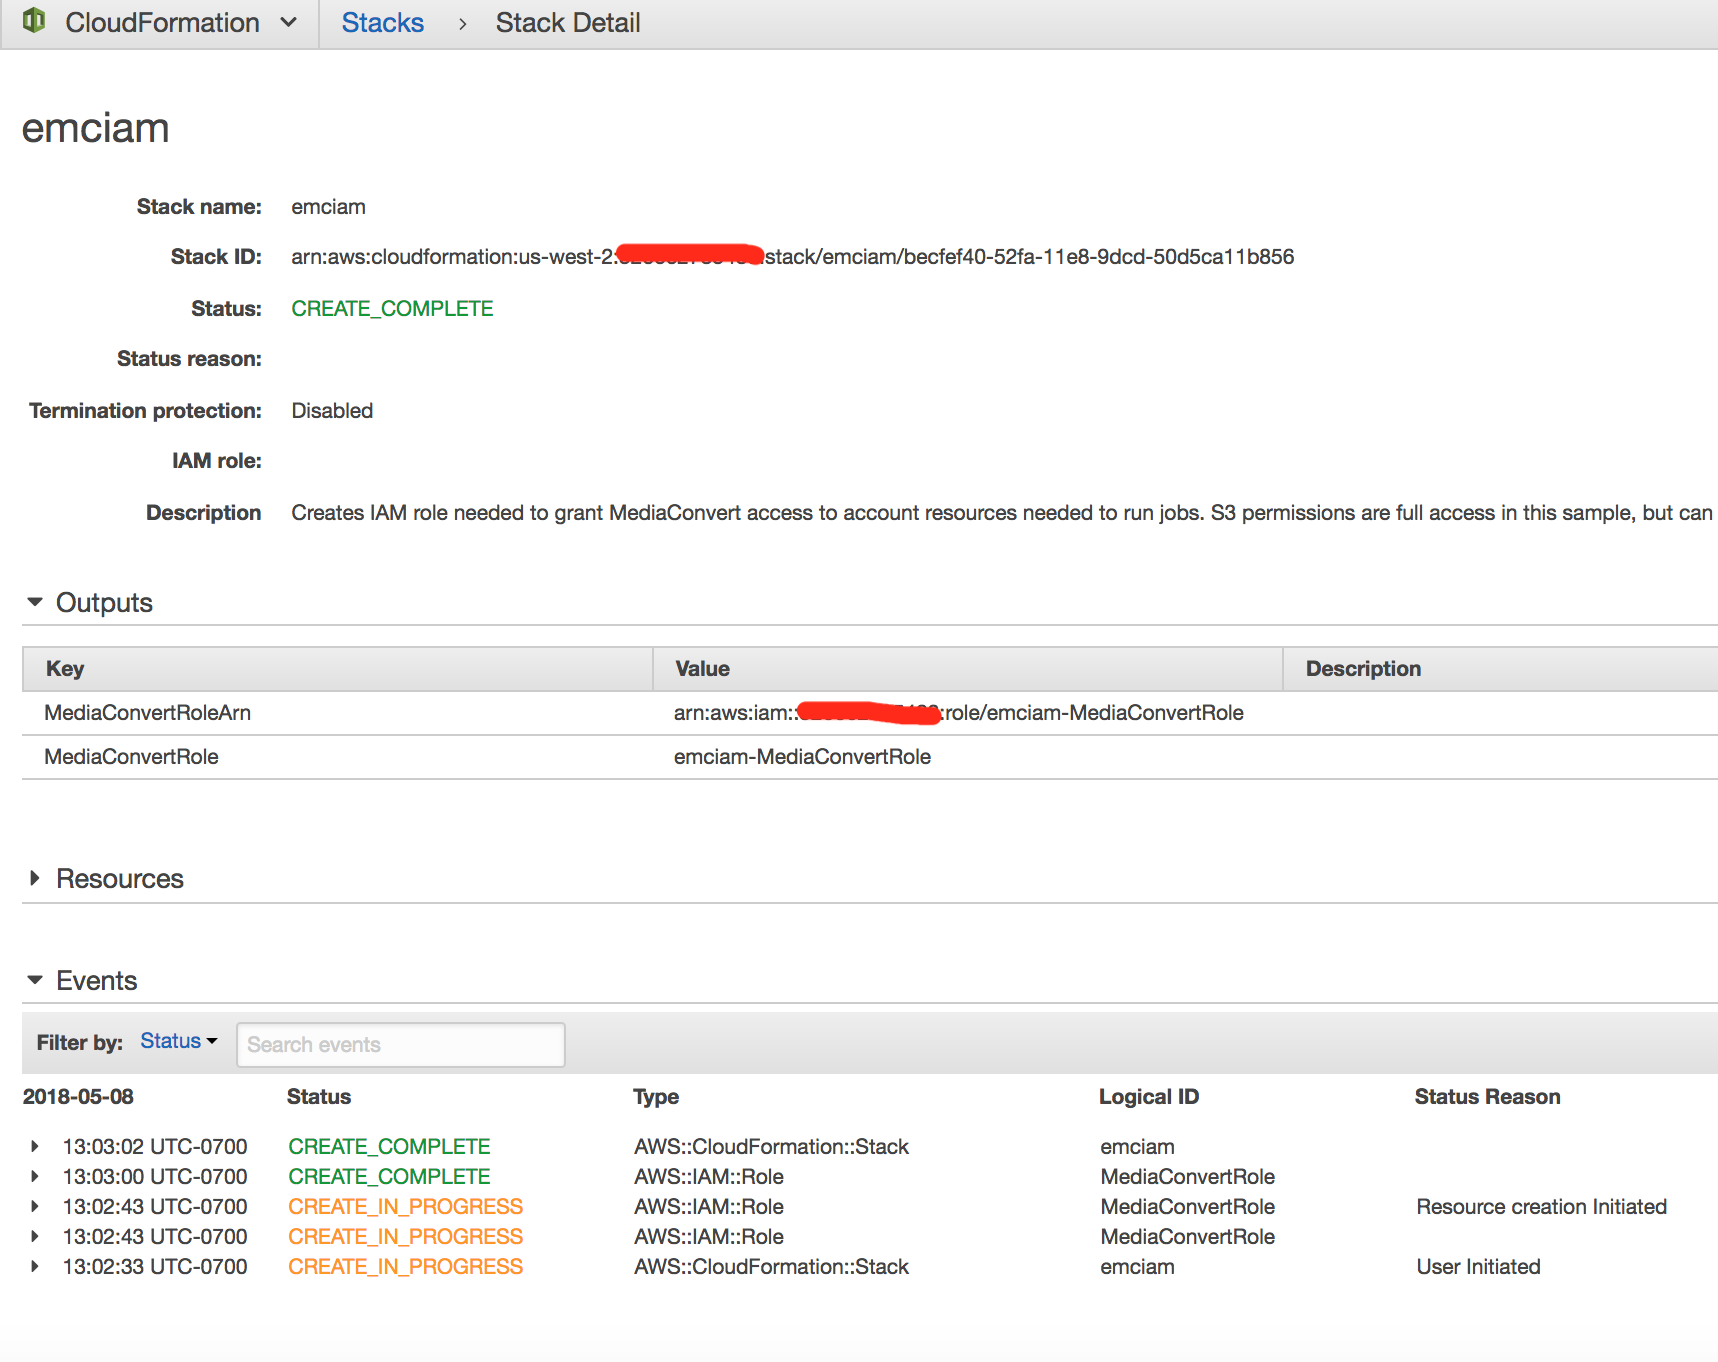Screen dimensions: 1718x1362
Task: Expand the 13:02:33 event row arrow
Action: coord(35,1266)
